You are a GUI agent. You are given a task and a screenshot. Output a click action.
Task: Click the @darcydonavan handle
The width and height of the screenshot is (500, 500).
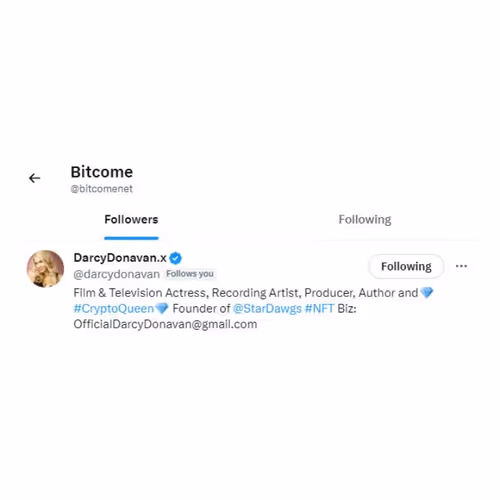pyautogui.click(x=117, y=274)
